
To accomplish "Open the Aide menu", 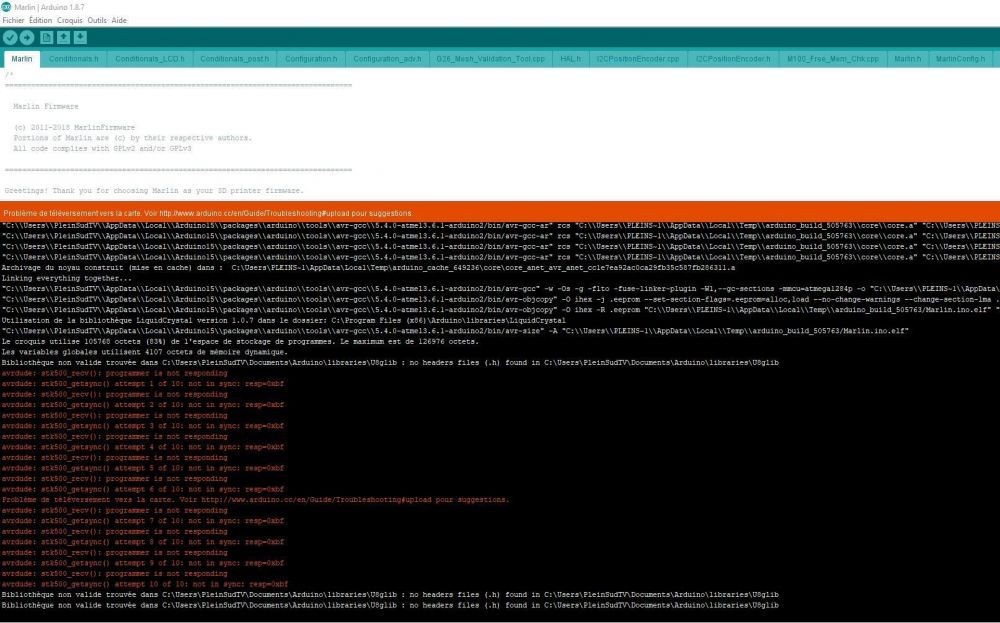I will tap(119, 20).
